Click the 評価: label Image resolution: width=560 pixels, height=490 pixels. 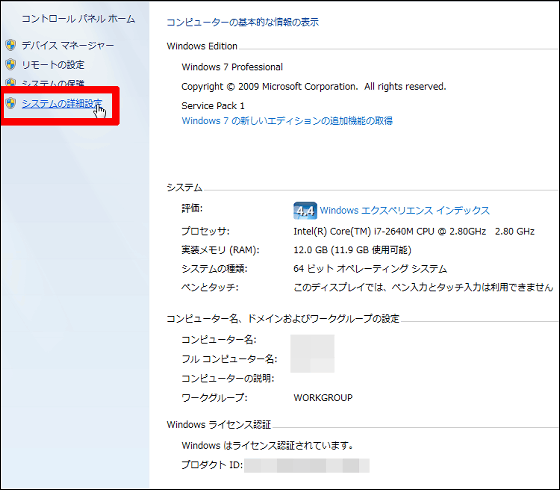pos(192,208)
